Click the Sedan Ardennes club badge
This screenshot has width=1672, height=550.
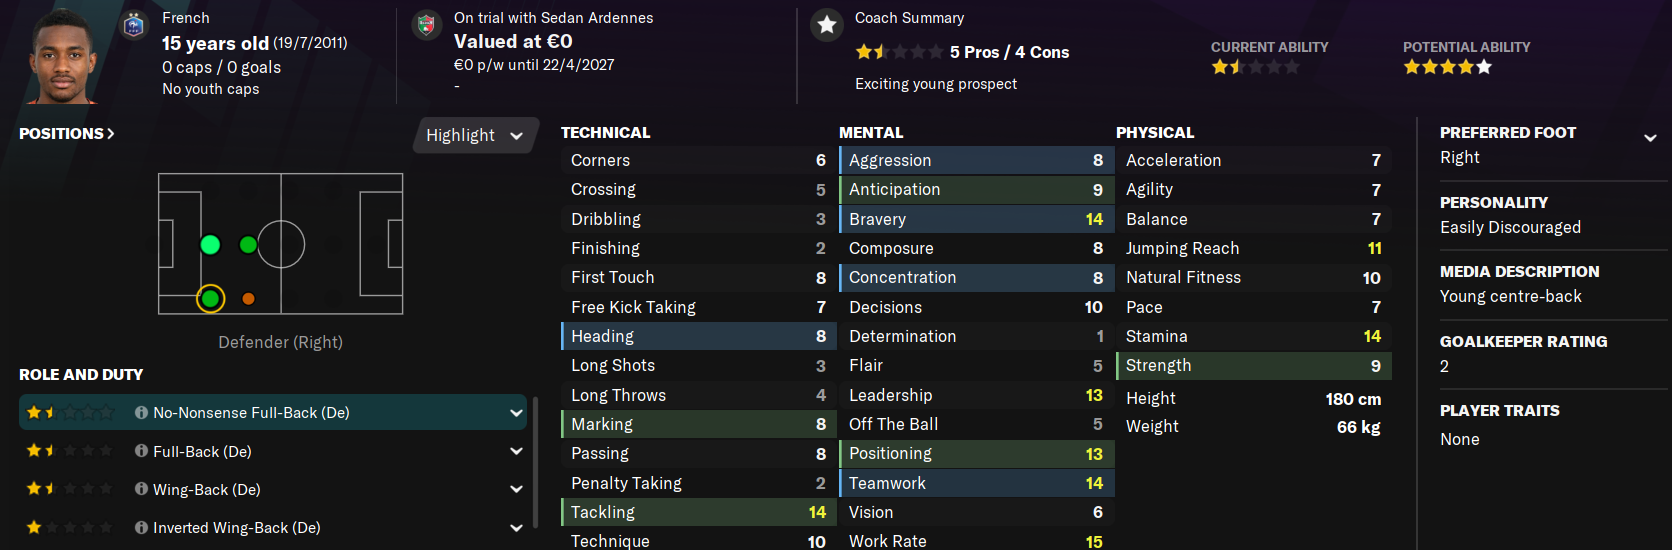(427, 25)
